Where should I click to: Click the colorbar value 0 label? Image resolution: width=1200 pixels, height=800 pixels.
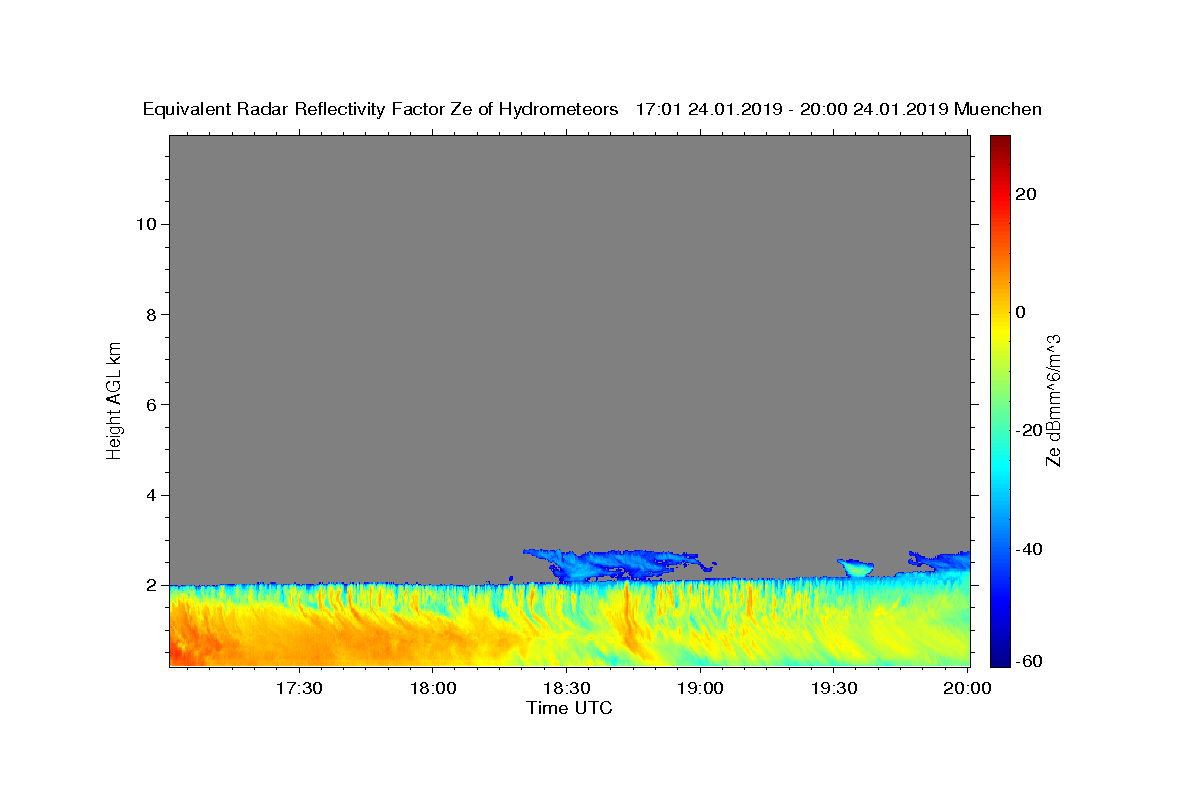pyautogui.click(x=1021, y=312)
